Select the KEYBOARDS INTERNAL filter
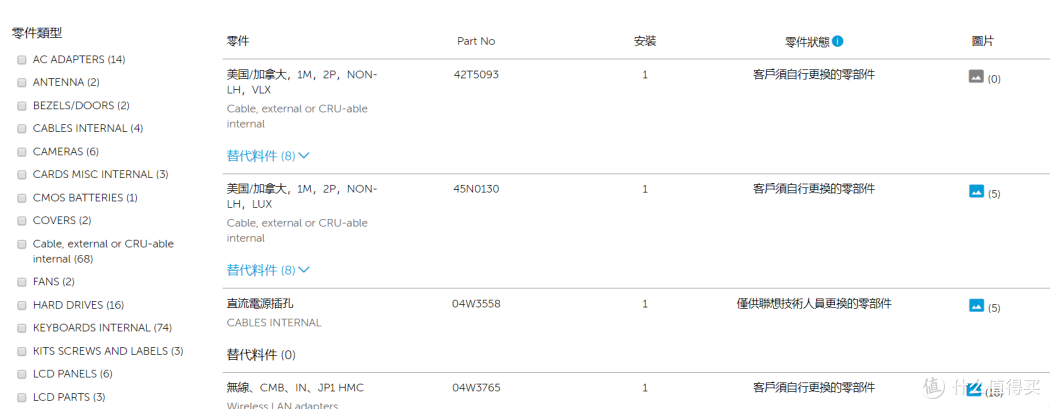 tap(22, 328)
